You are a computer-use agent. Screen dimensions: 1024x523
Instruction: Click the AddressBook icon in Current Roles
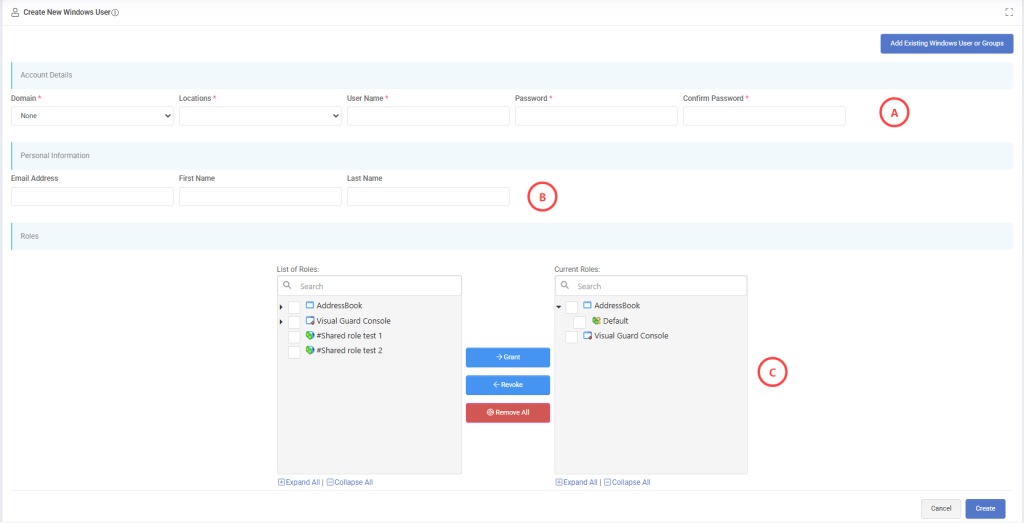coord(587,305)
